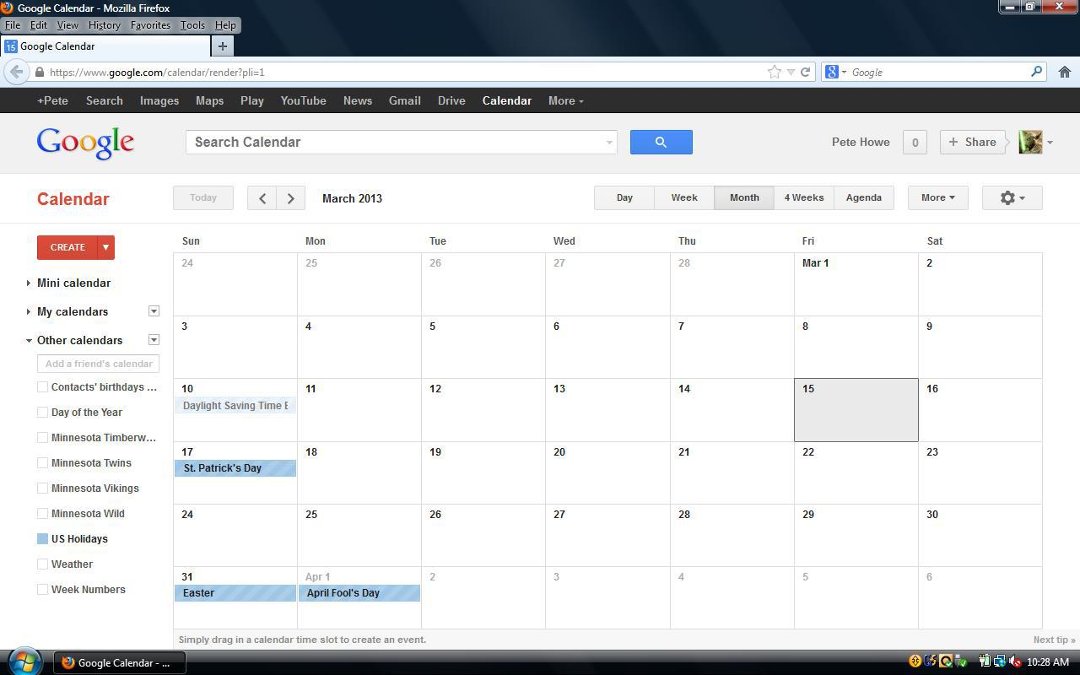Reload page with refresh icon

click(804, 72)
